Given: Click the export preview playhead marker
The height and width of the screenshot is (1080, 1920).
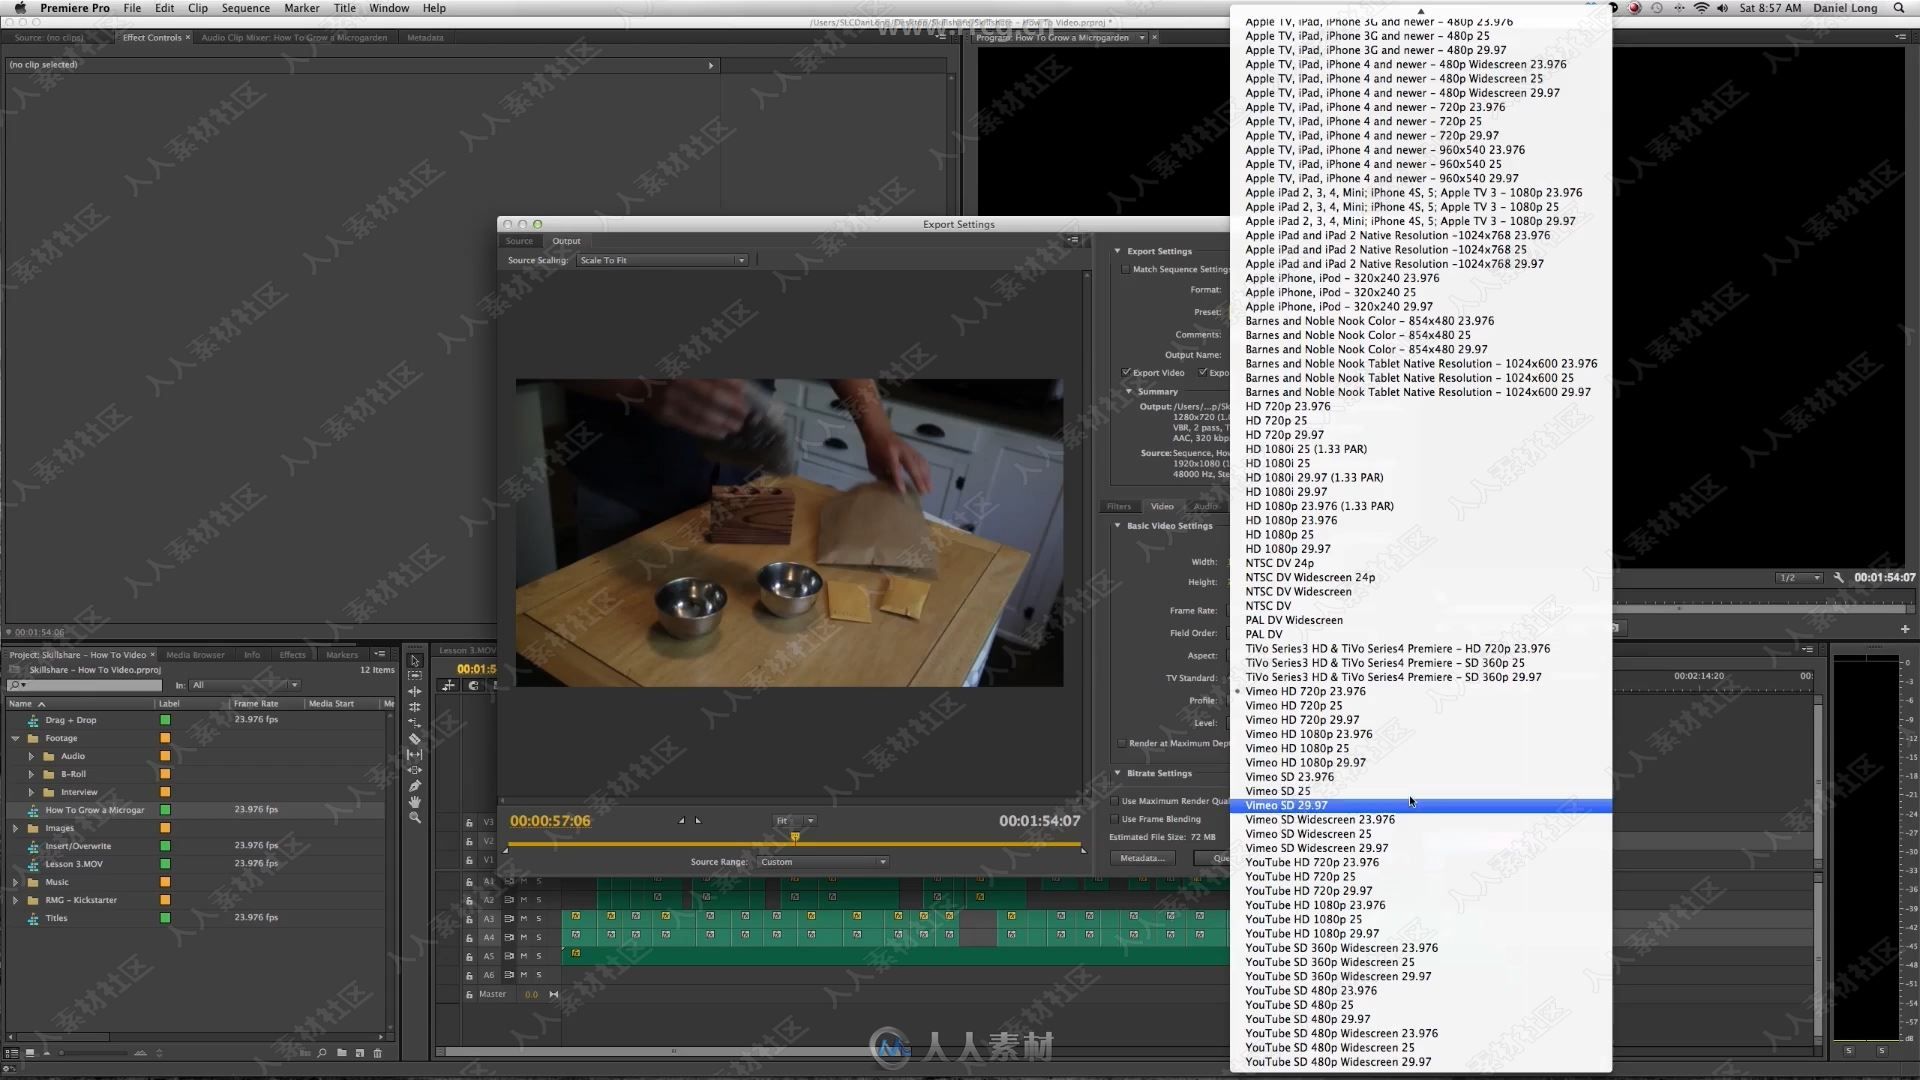Looking at the screenshot, I should (795, 837).
